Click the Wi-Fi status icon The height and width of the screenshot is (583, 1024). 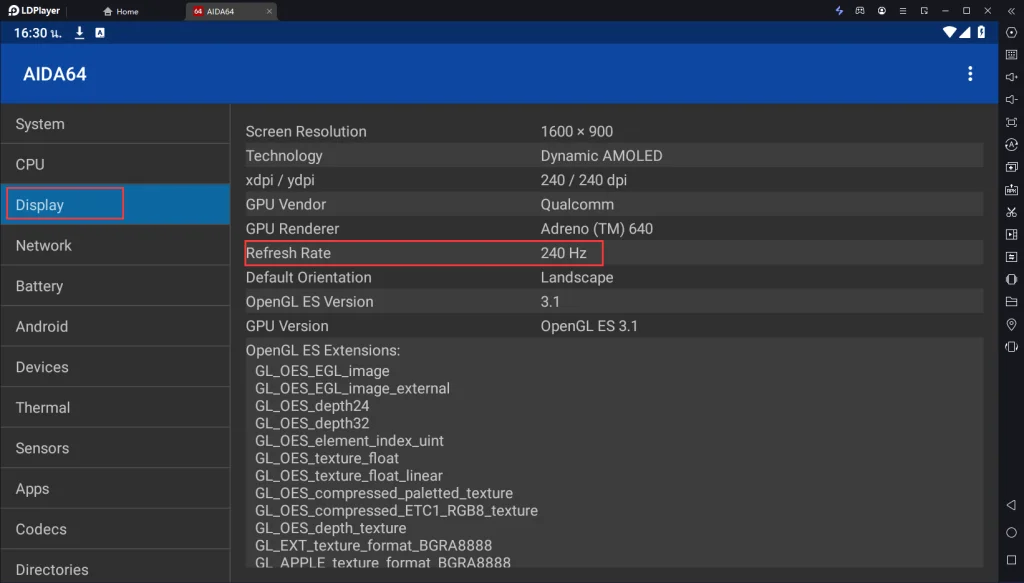point(949,33)
